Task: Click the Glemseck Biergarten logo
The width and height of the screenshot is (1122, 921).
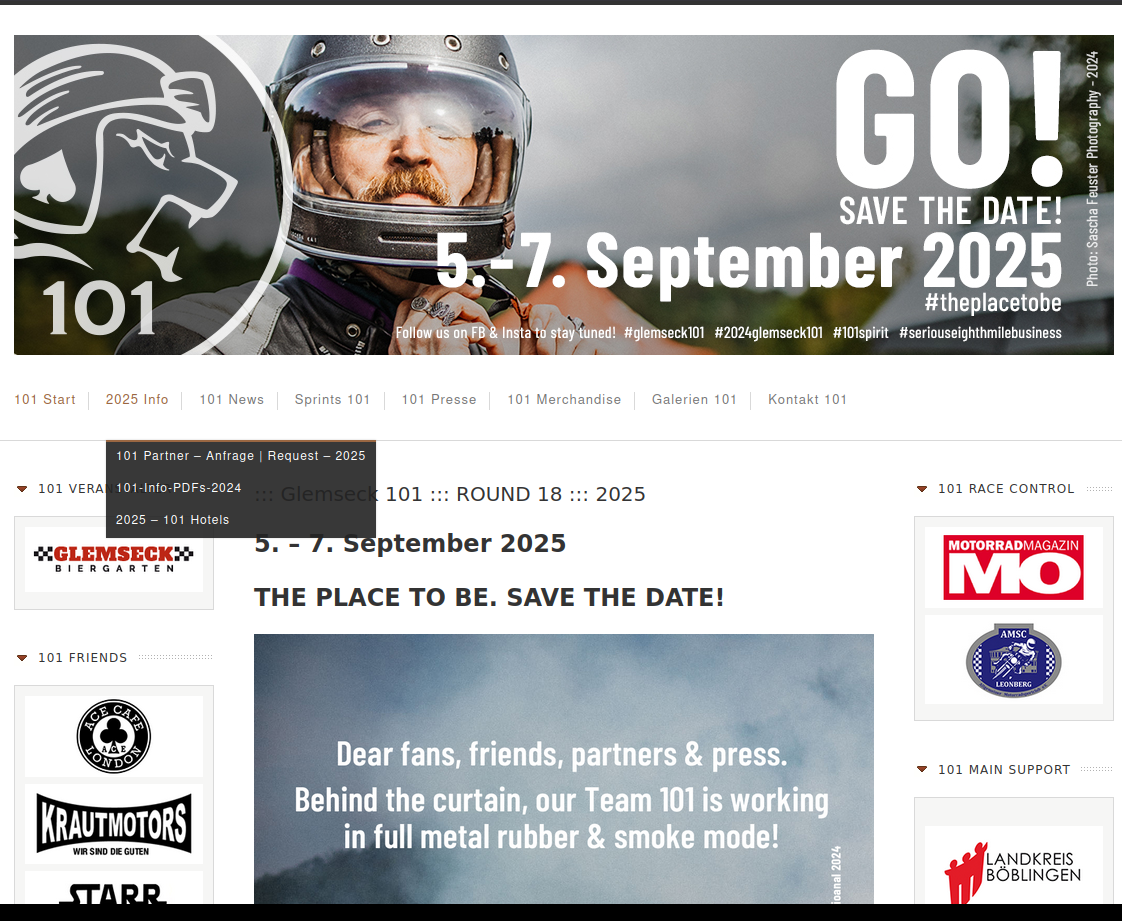Action: tap(114, 559)
